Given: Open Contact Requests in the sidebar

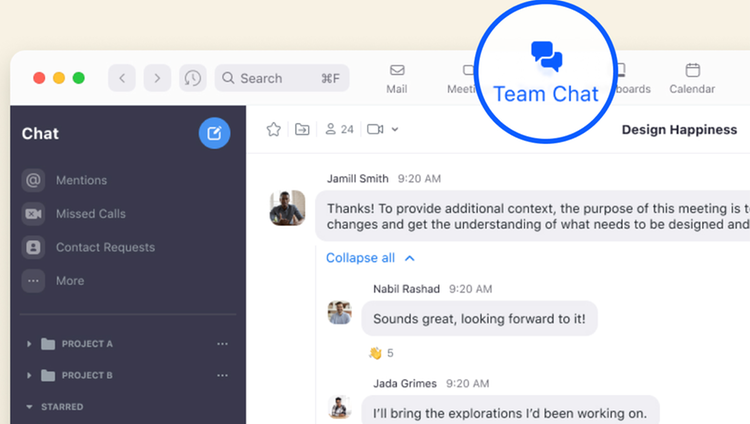Looking at the screenshot, I should [88, 247].
